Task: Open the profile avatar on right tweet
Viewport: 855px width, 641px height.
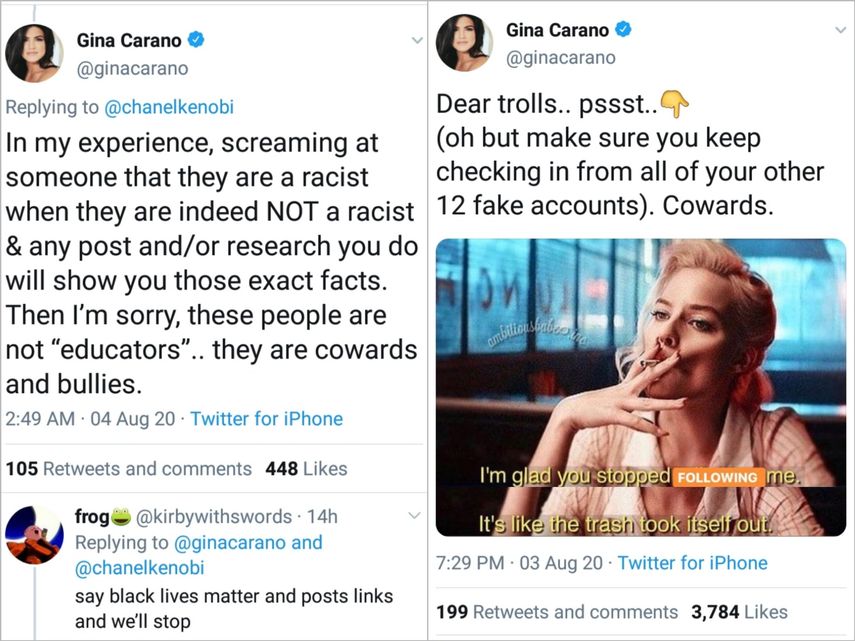Action: [x=464, y=43]
